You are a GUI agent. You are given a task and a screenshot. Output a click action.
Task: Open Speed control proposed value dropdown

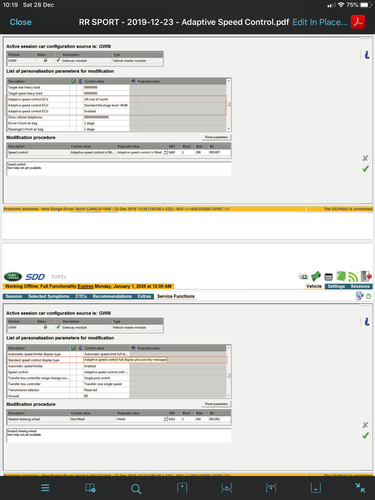click(165, 152)
